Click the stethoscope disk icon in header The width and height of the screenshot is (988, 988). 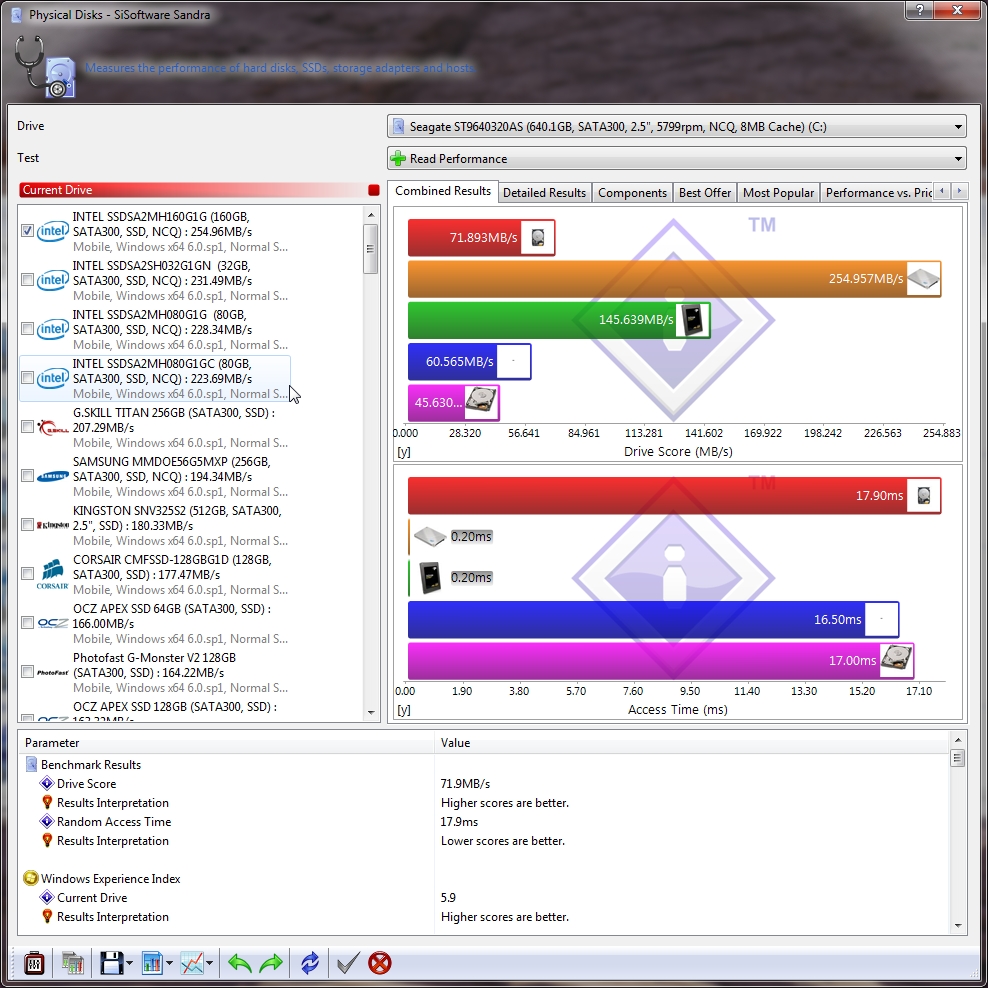pyautogui.click(x=44, y=67)
